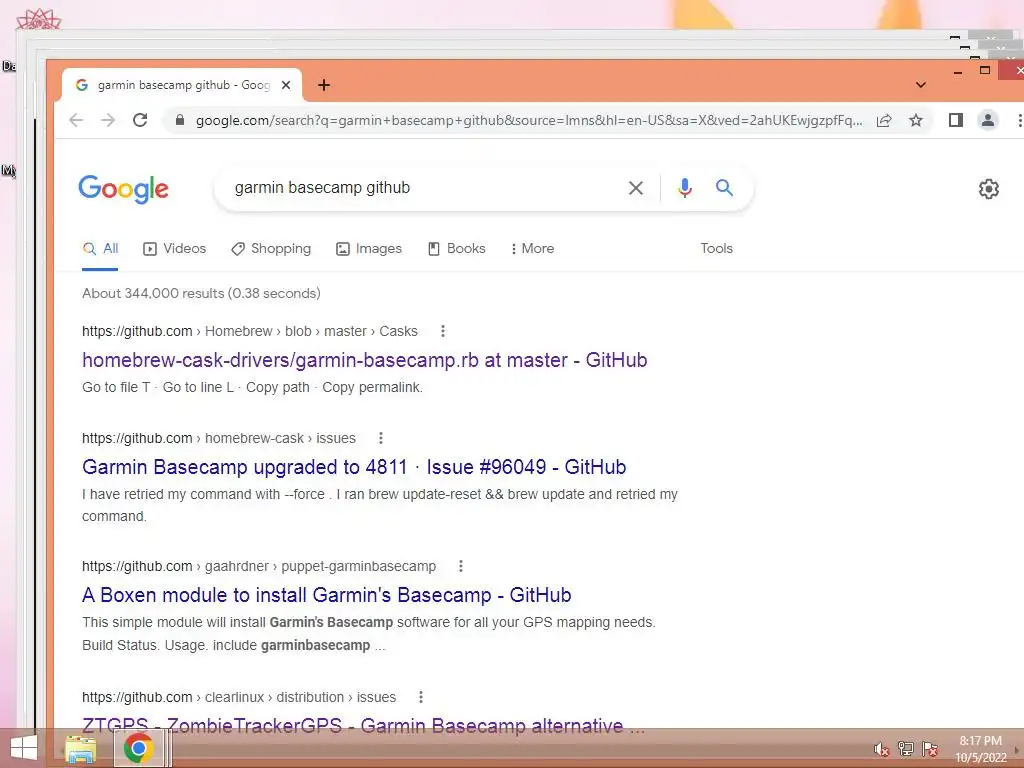This screenshot has width=1024, height=768.
Task: Click the padlock site info icon
Action: (x=180, y=120)
